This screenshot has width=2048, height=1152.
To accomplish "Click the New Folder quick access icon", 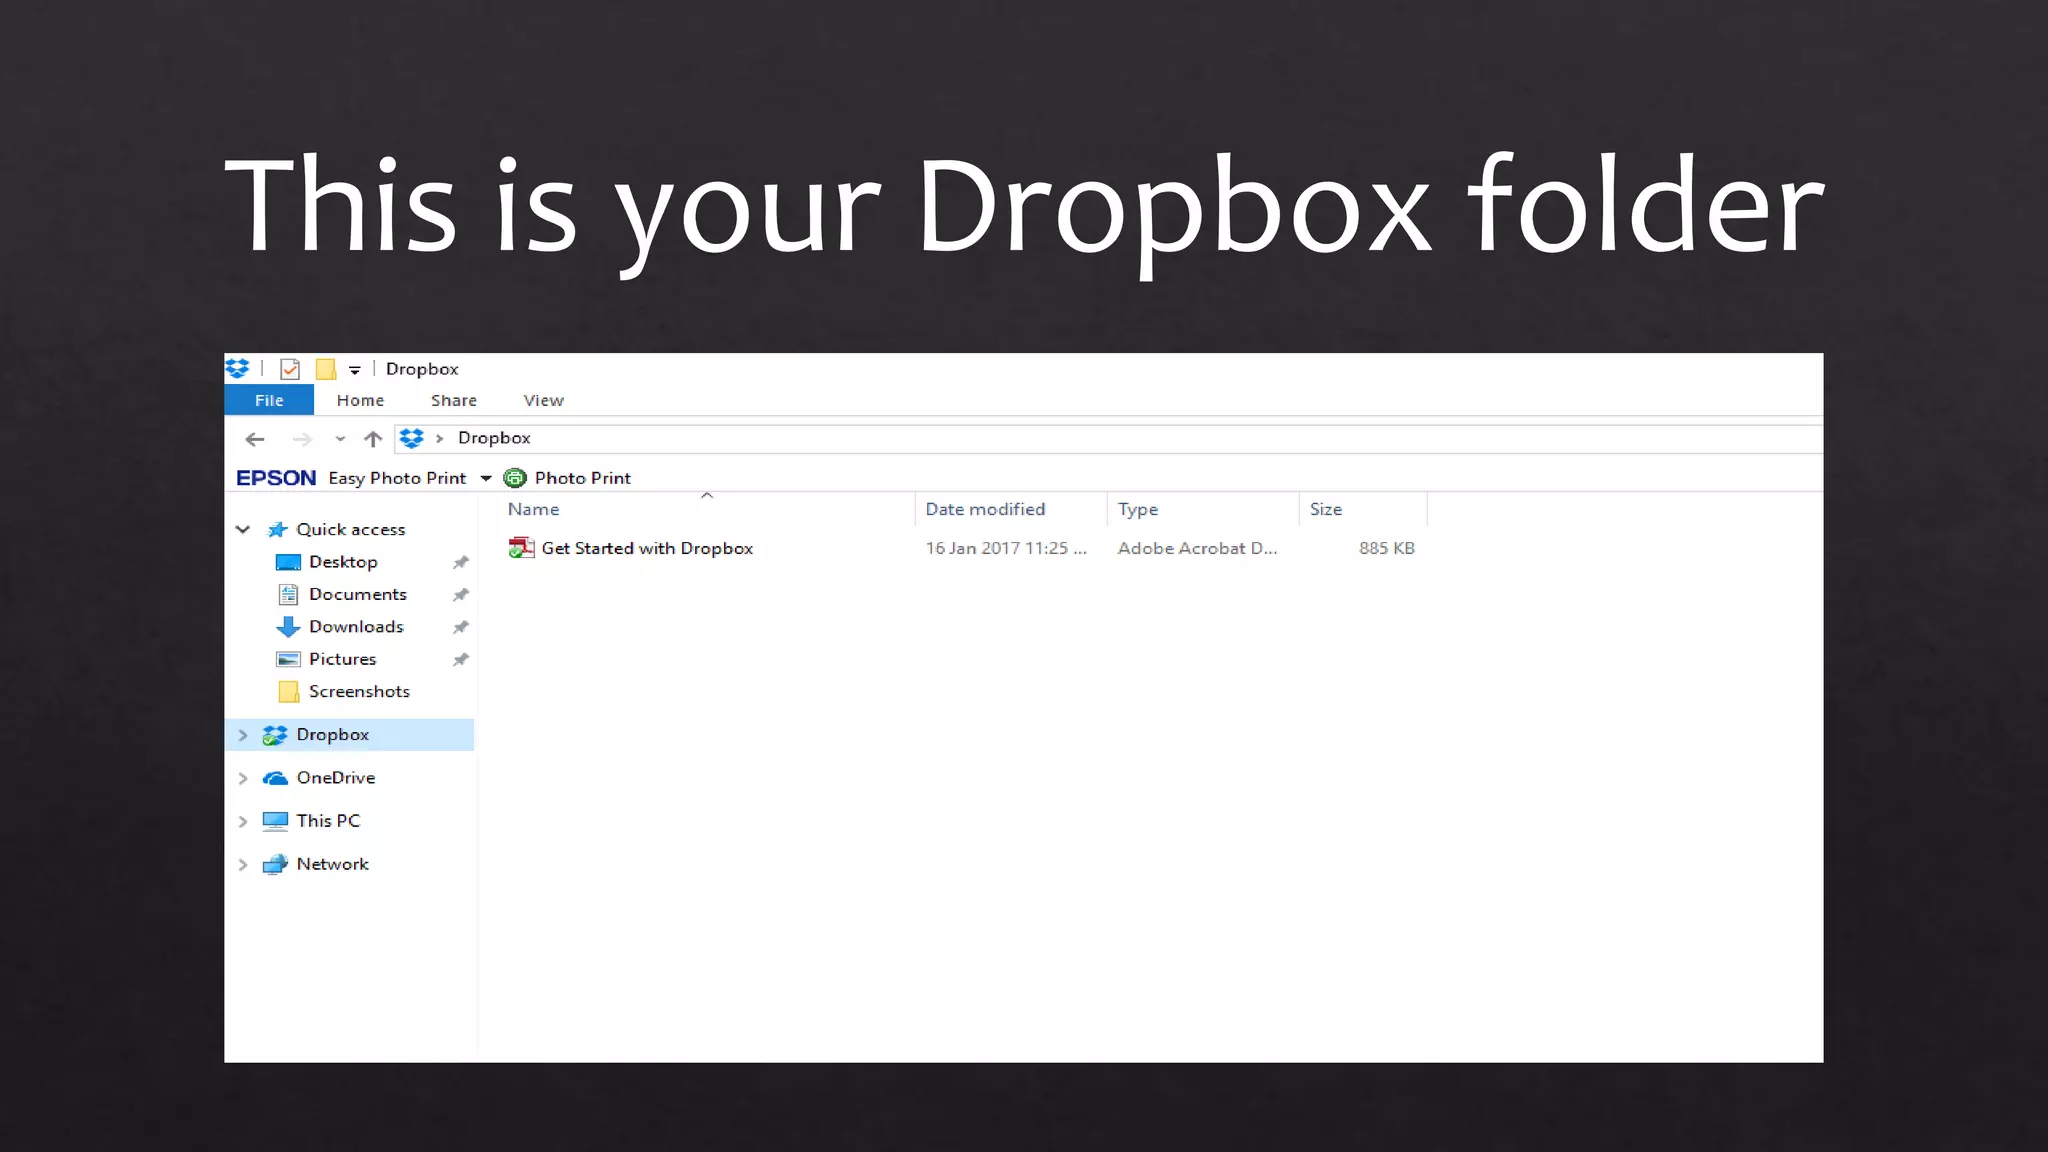I will point(325,369).
